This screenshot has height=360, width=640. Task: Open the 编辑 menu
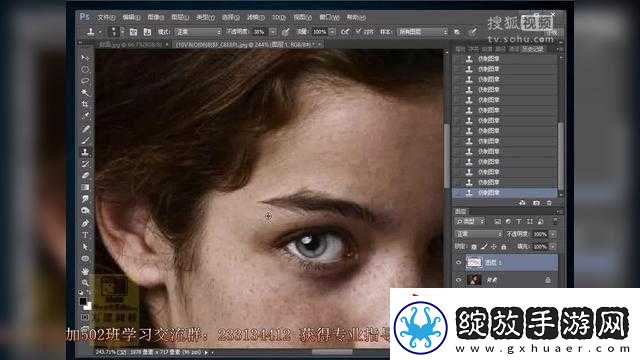[131, 18]
